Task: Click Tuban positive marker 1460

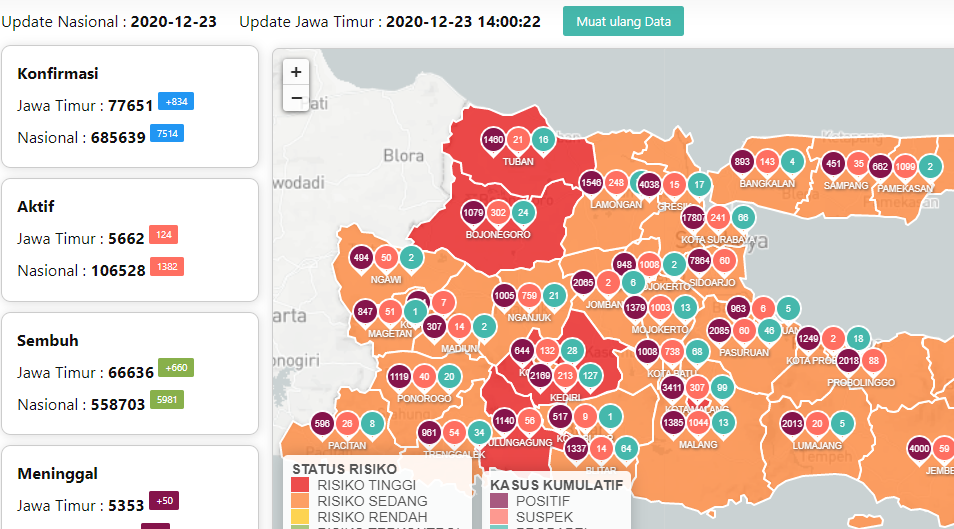Action: (x=493, y=140)
